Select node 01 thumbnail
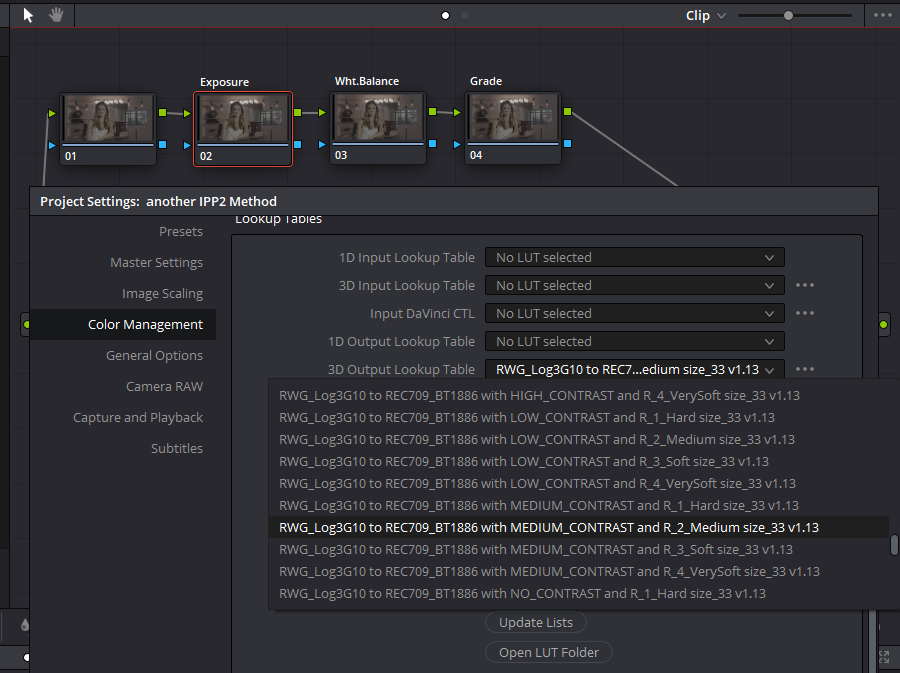Viewport: 900px width, 673px height. pos(108,119)
